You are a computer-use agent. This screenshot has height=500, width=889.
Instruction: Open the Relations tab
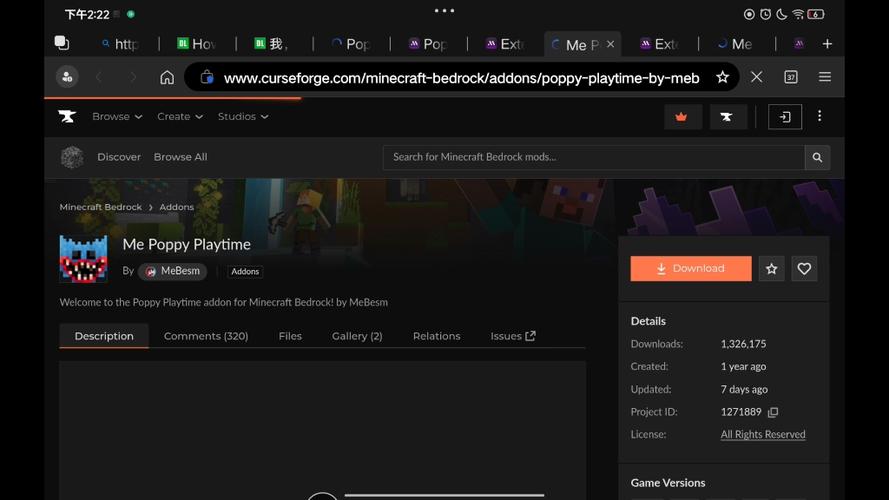tap(437, 336)
